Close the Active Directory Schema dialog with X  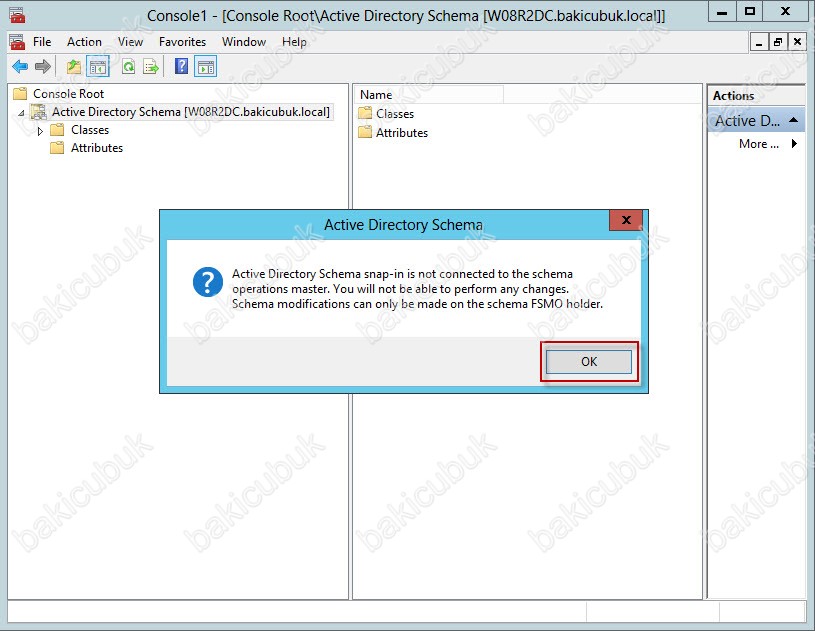point(626,220)
